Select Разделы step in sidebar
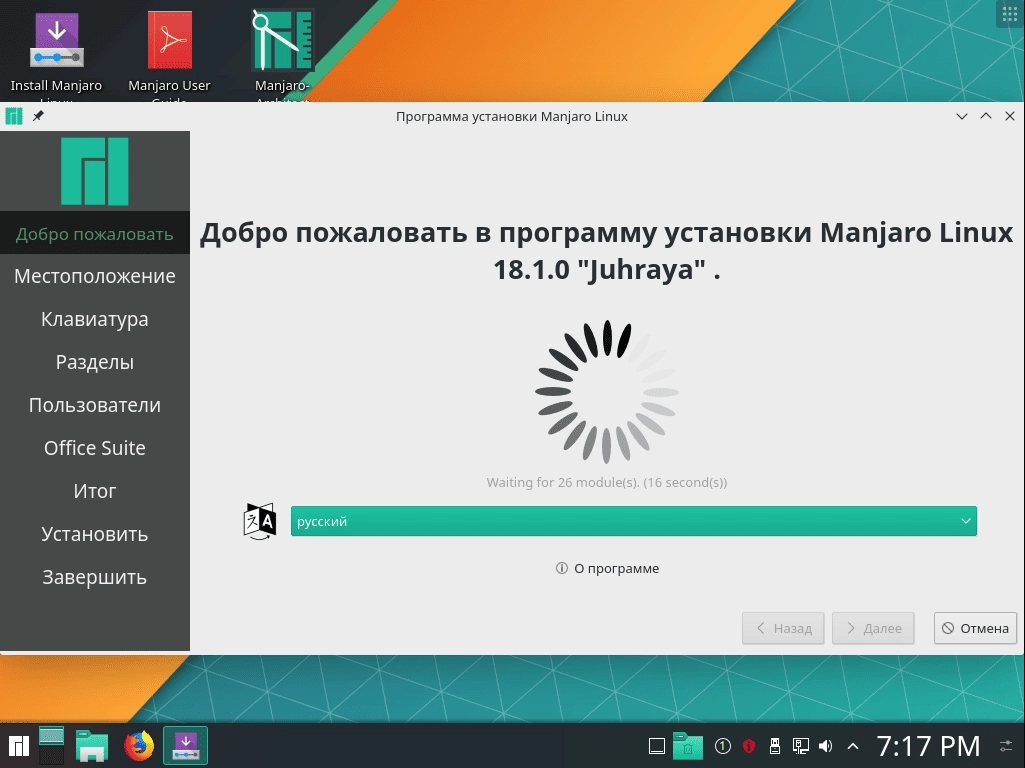Viewport: 1025px width, 768px height. coord(95,362)
